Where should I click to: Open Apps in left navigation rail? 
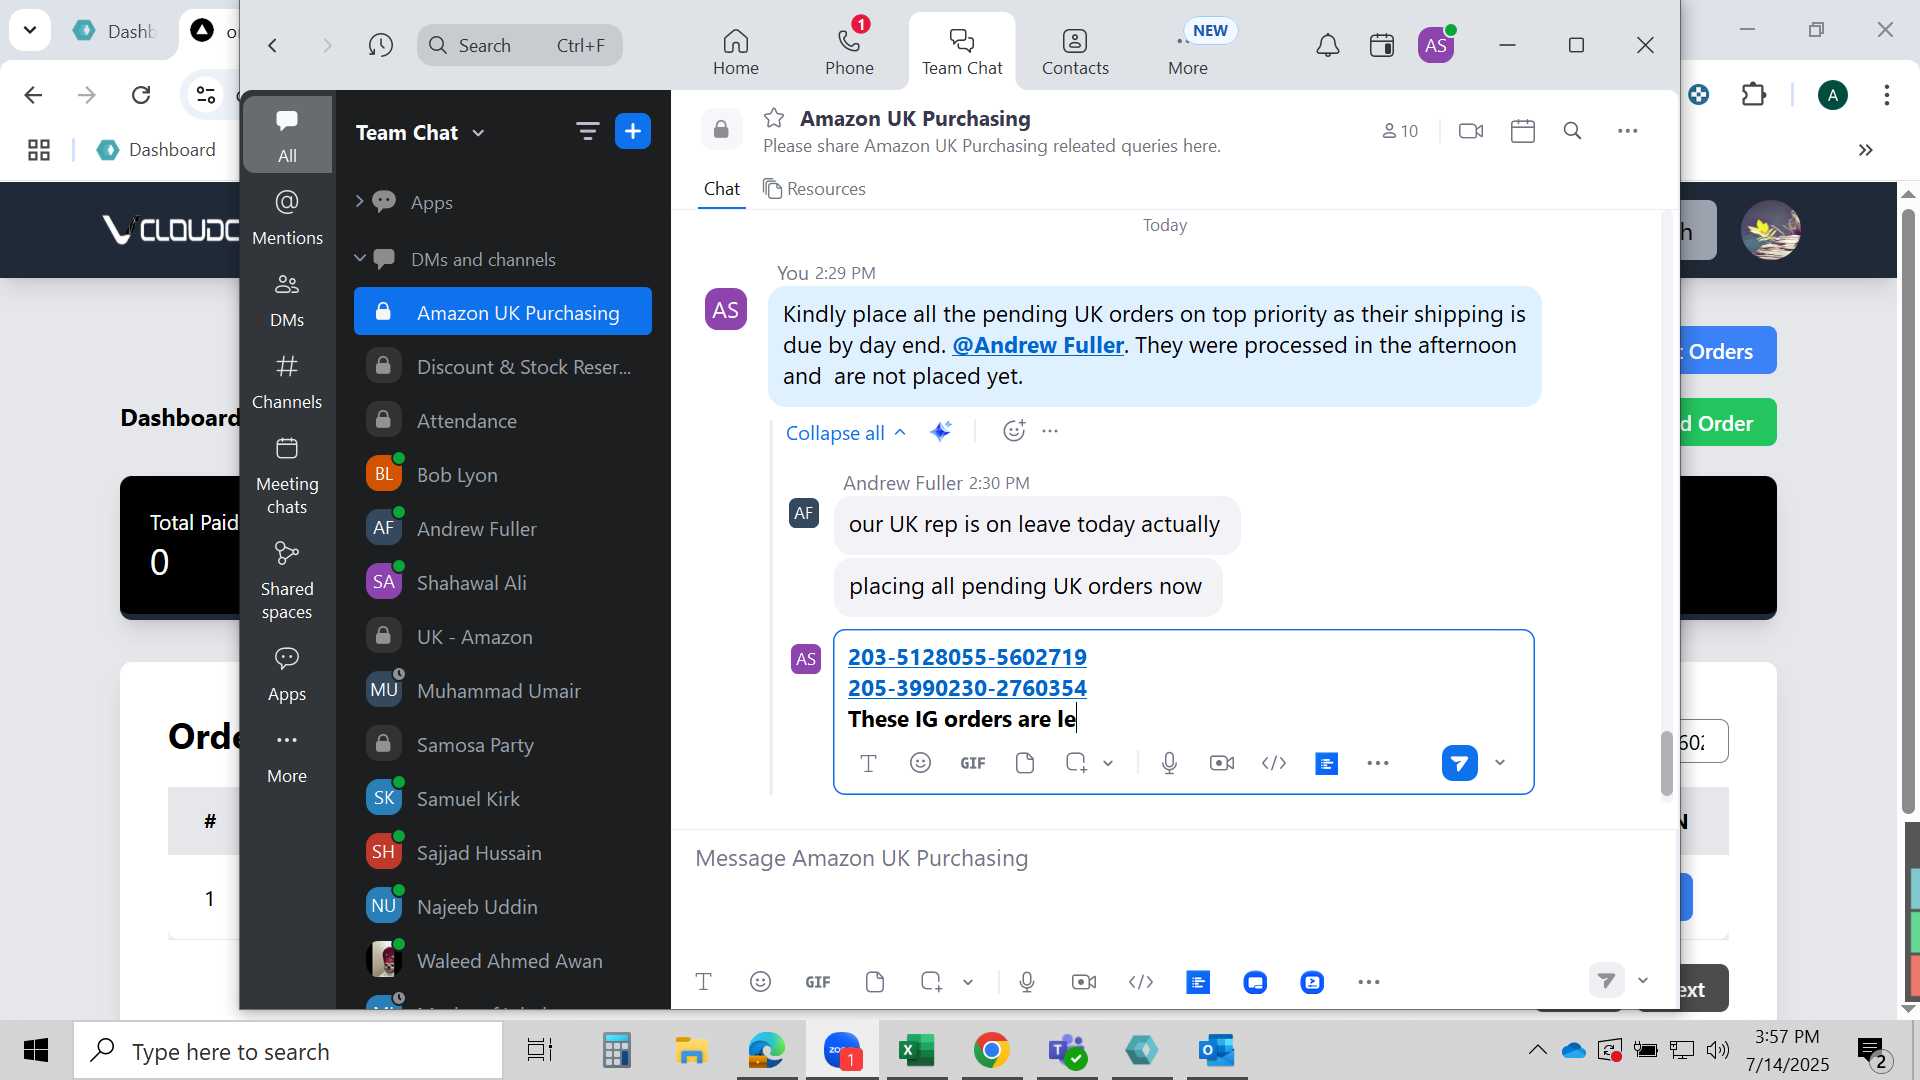point(287,674)
